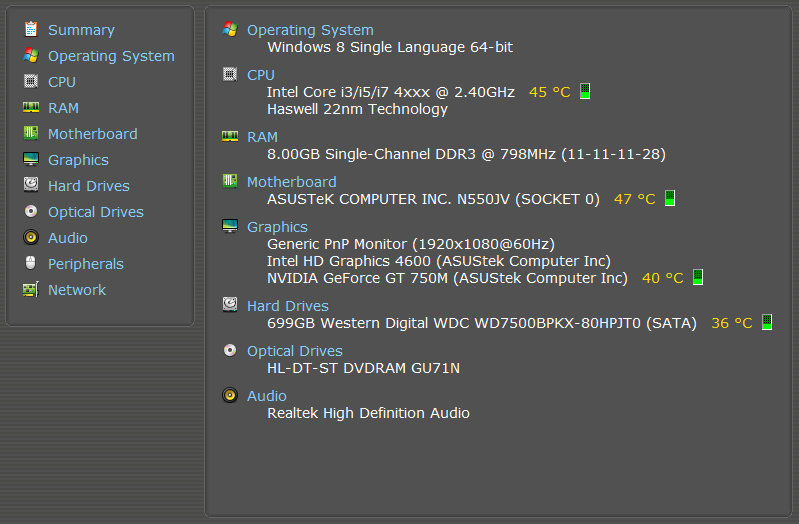Click the CPU temperature reading 45 °C
799x524 pixels.
[550, 92]
